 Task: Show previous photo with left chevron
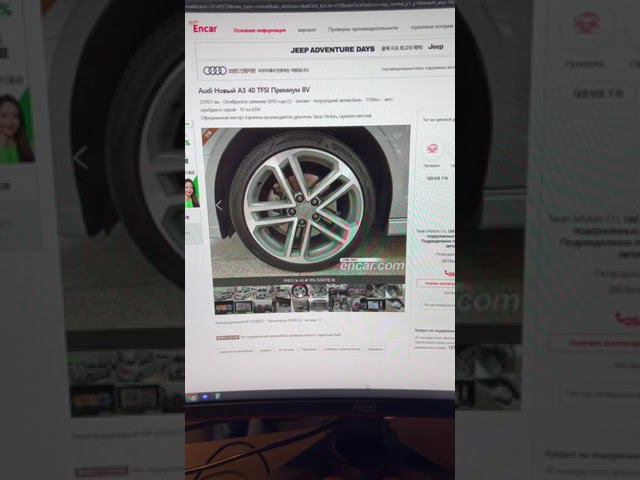point(219,205)
